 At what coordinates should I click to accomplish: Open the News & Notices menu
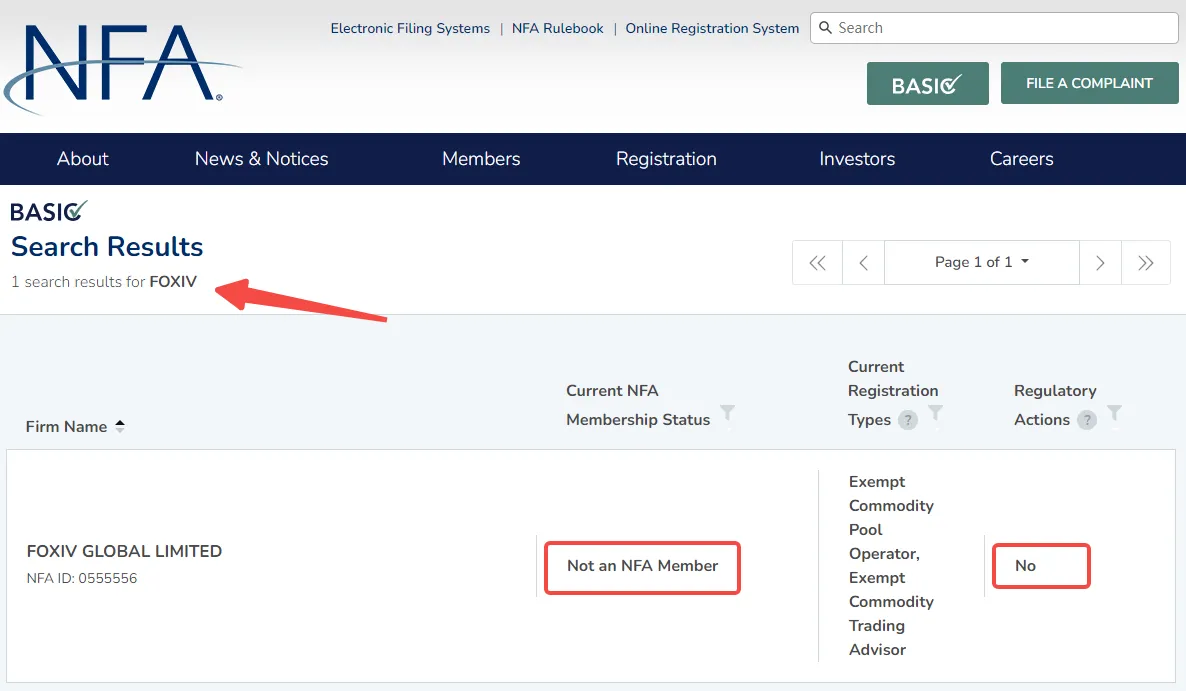tap(262, 159)
